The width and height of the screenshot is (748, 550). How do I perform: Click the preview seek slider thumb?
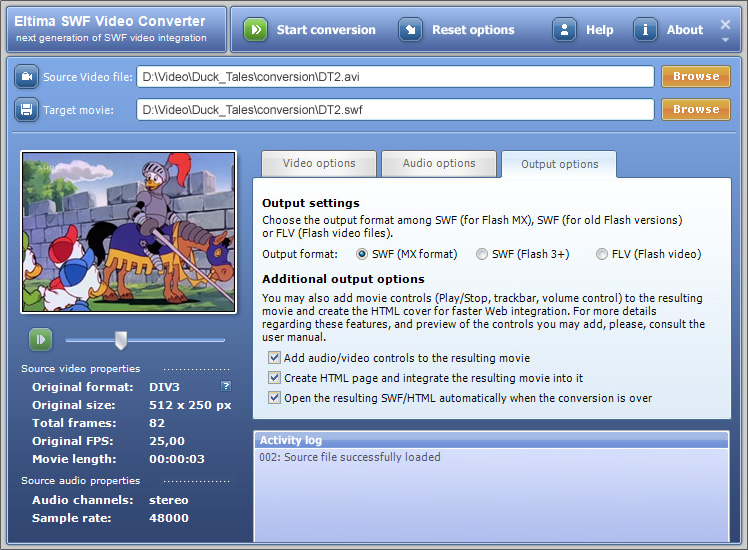[121, 340]
